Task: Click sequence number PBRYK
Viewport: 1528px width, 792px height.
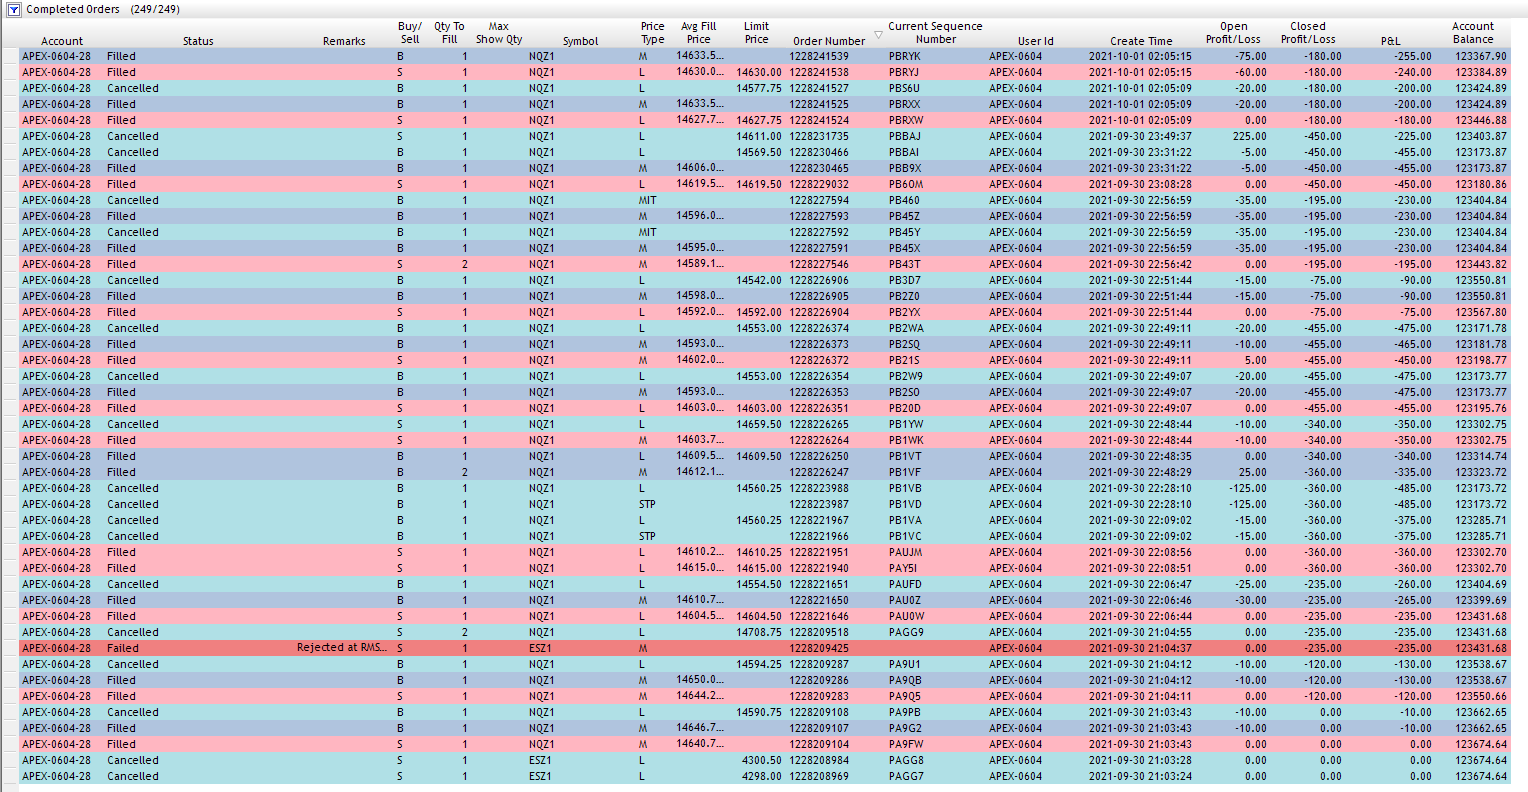Action: (x=904, y=56)
